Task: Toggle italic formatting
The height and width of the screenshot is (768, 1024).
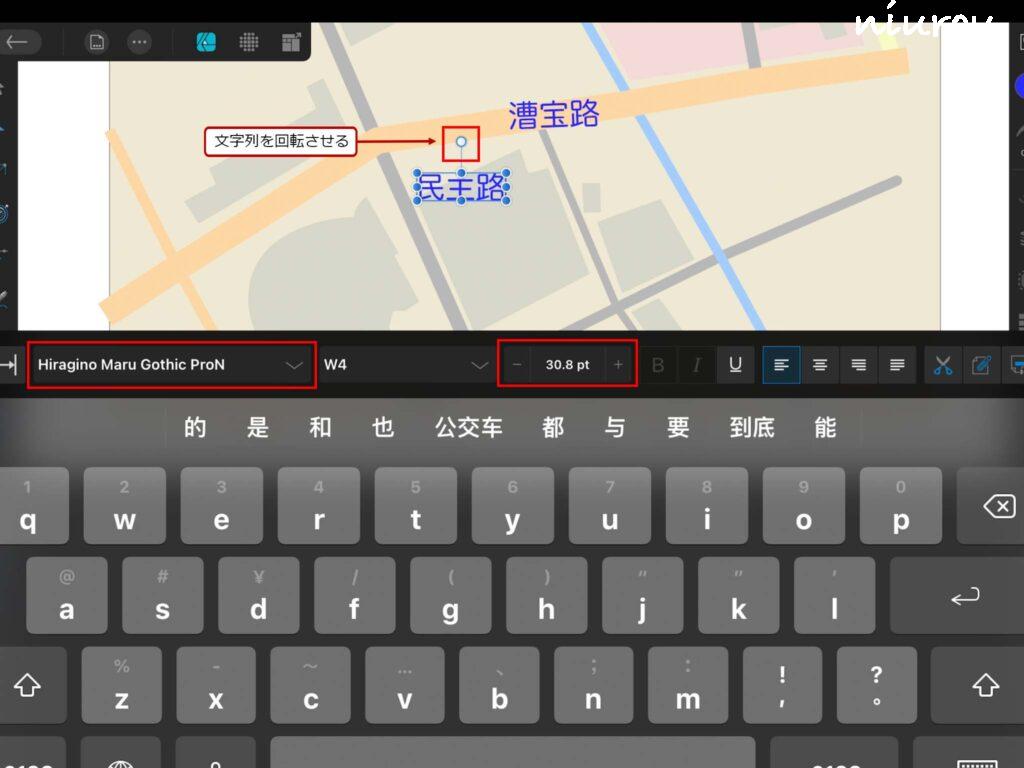Action: point(696,365)
